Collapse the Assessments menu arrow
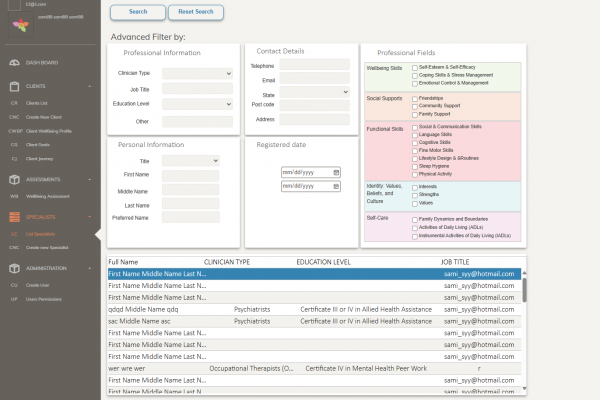Screen dimensions: 600x400 point(90,179)
